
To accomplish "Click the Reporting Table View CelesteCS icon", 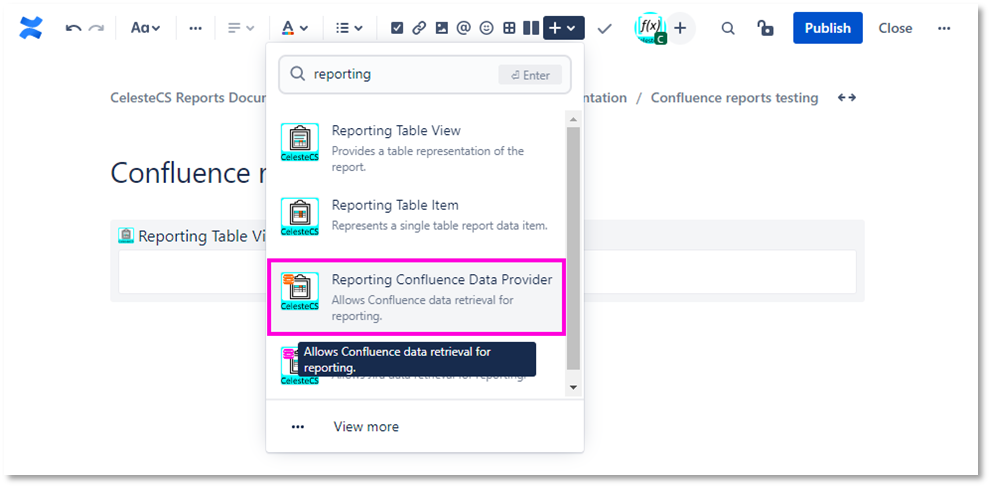I will [300, 143].
